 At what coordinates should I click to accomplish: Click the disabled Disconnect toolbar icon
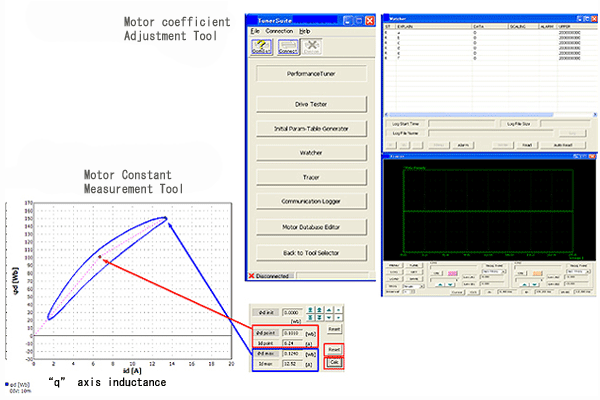311,46
